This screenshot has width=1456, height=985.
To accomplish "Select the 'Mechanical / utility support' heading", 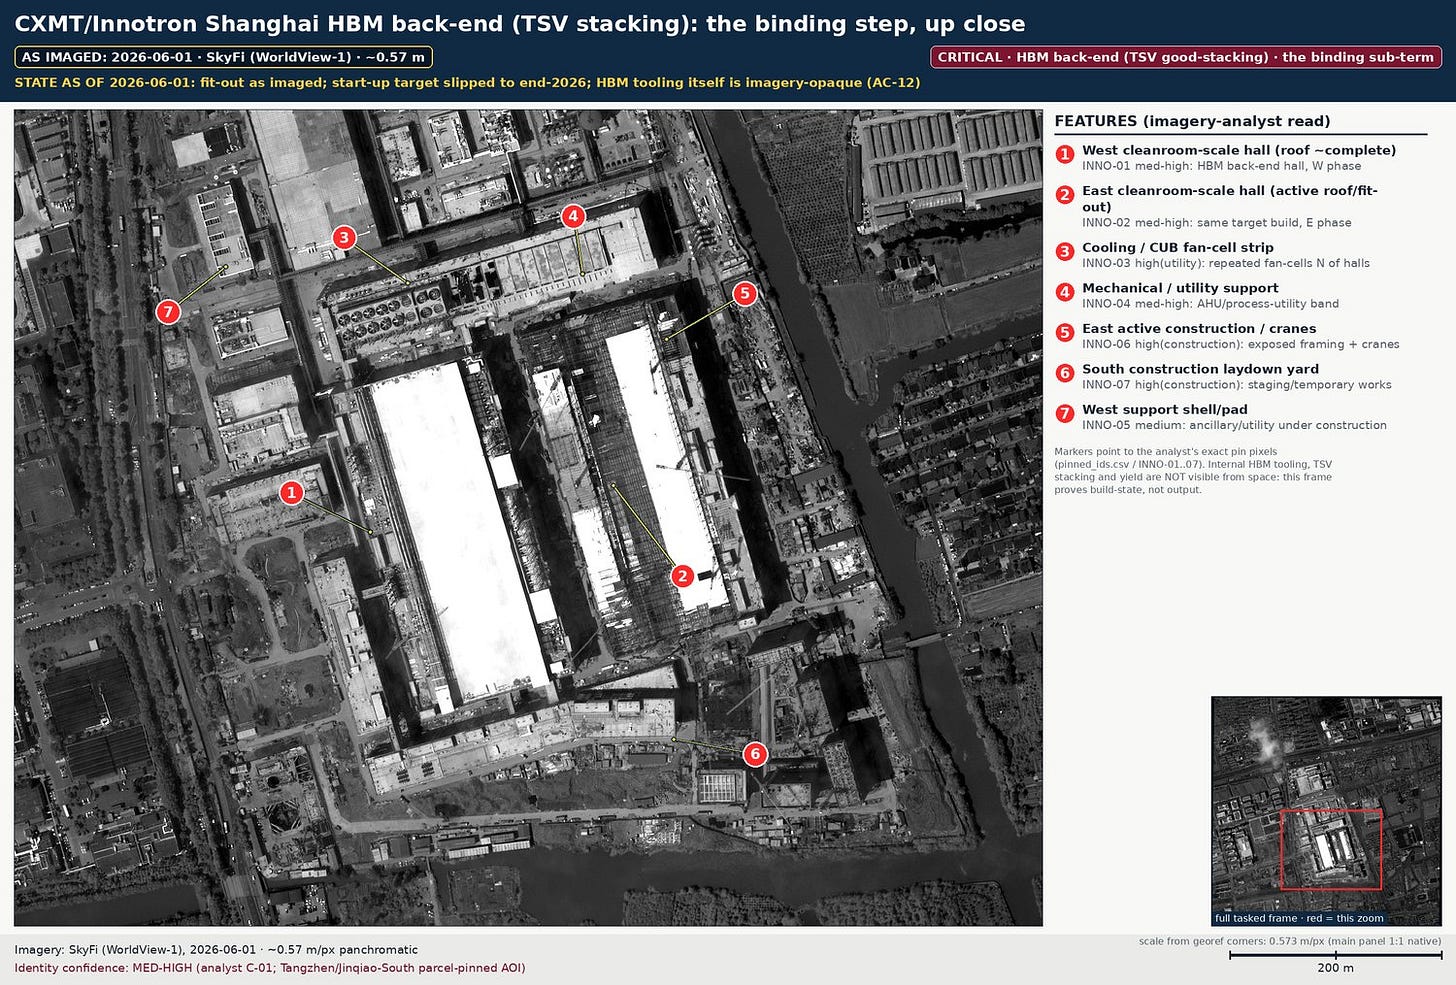I will pyautogui.click(x=1180, y=288).
